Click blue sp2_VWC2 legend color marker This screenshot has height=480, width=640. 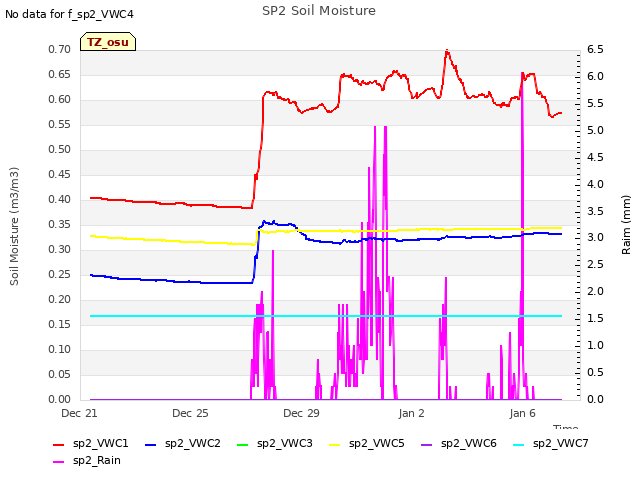point(151,444)
